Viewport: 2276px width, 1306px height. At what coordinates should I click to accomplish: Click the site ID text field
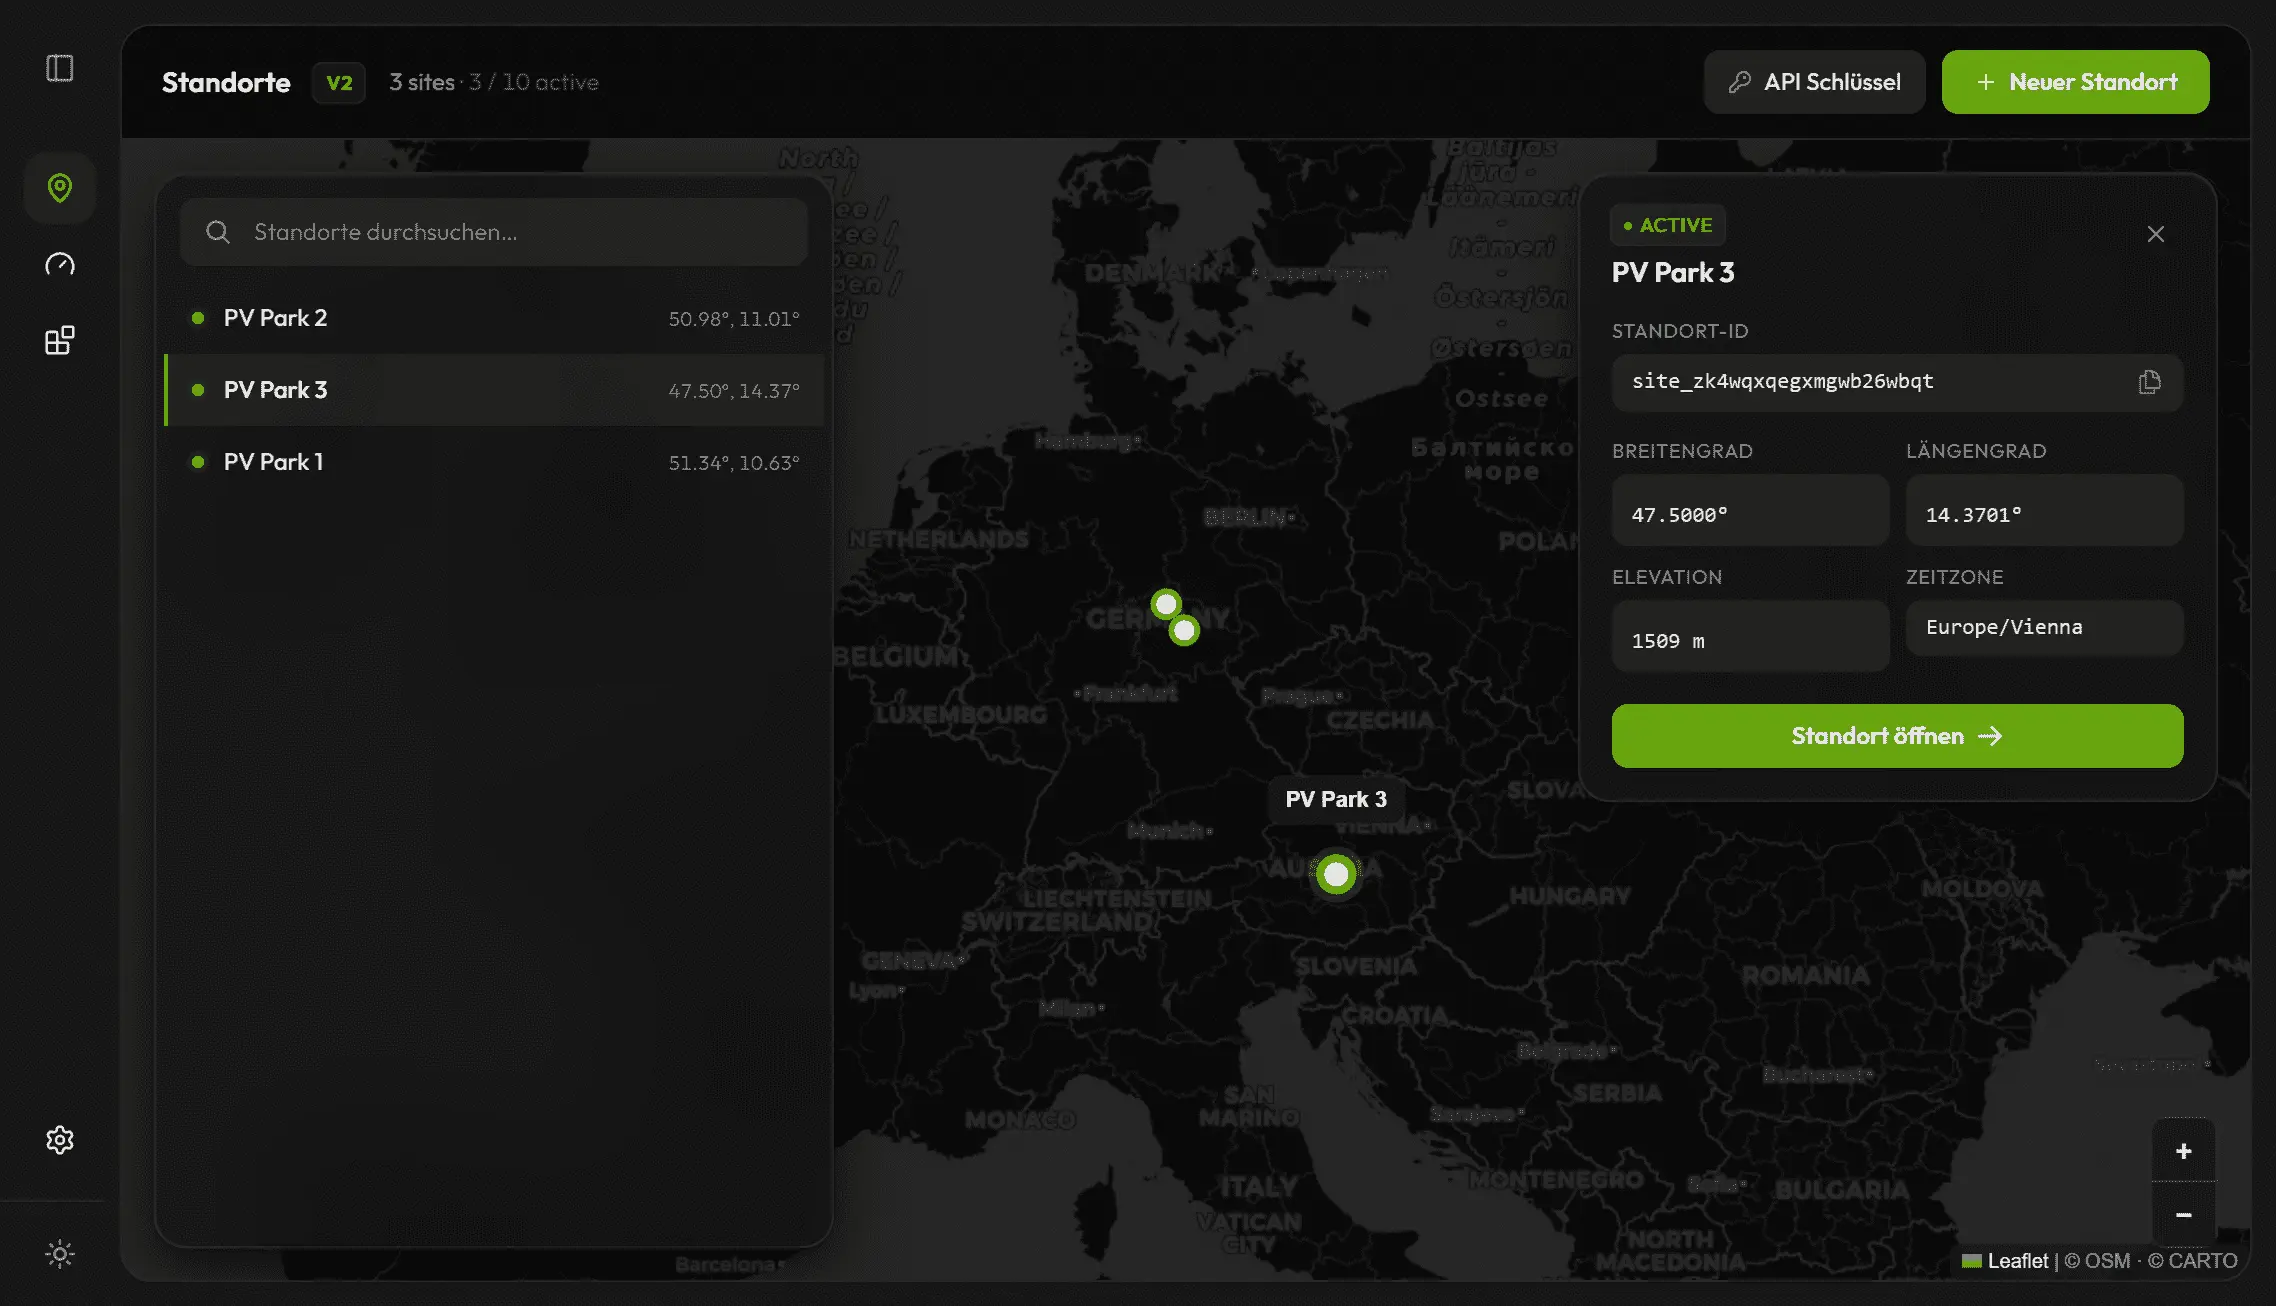pyautogui.click(x=1897, y=382)
